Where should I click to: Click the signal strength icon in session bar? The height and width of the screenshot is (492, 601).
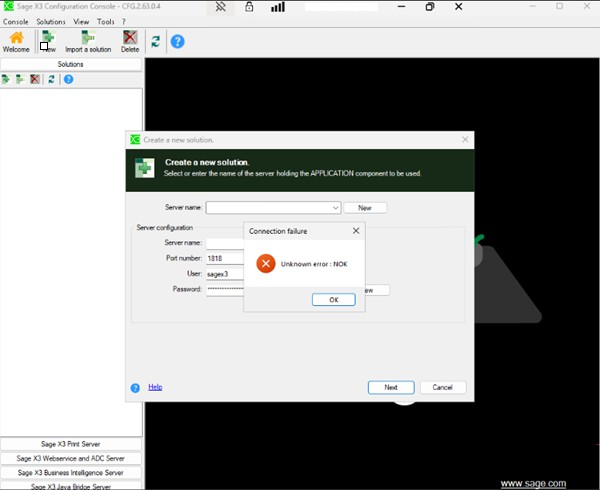coord(278,7)
